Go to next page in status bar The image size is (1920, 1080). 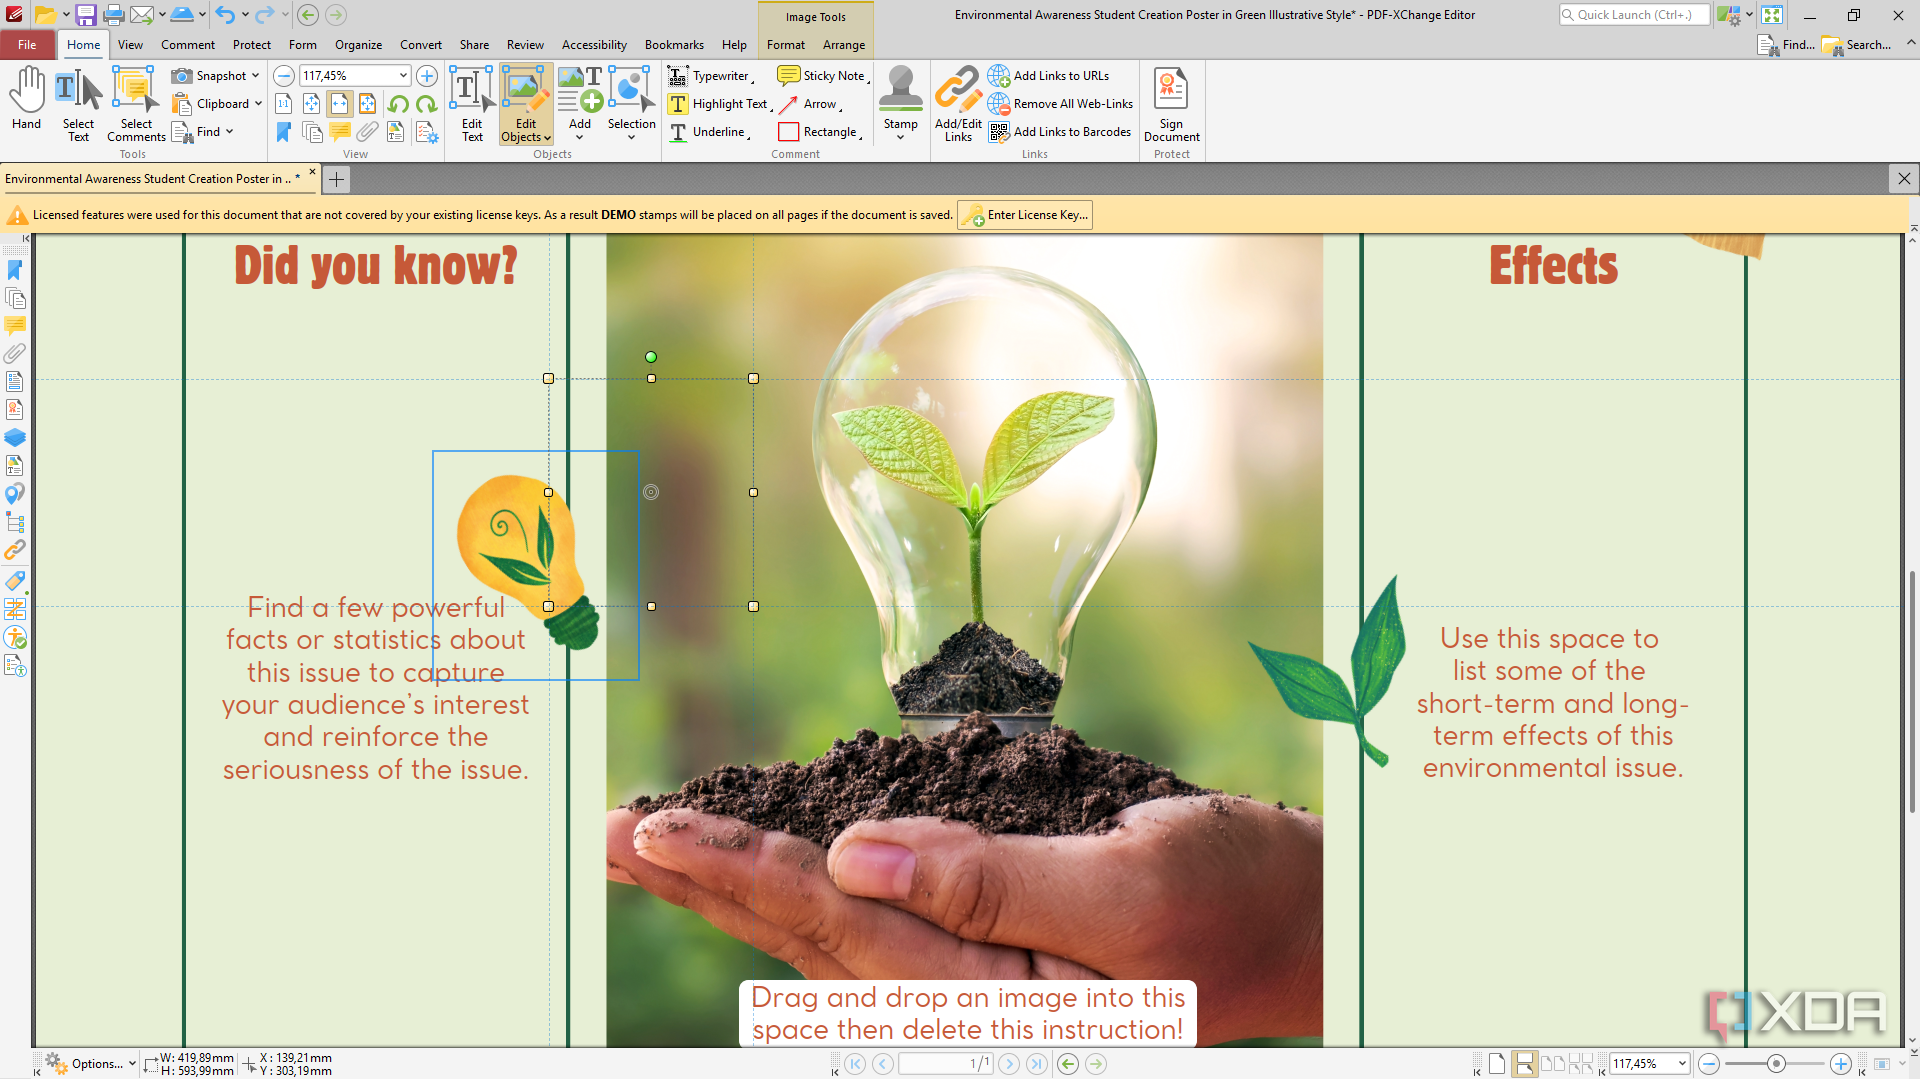(x=1009, y=1064)
